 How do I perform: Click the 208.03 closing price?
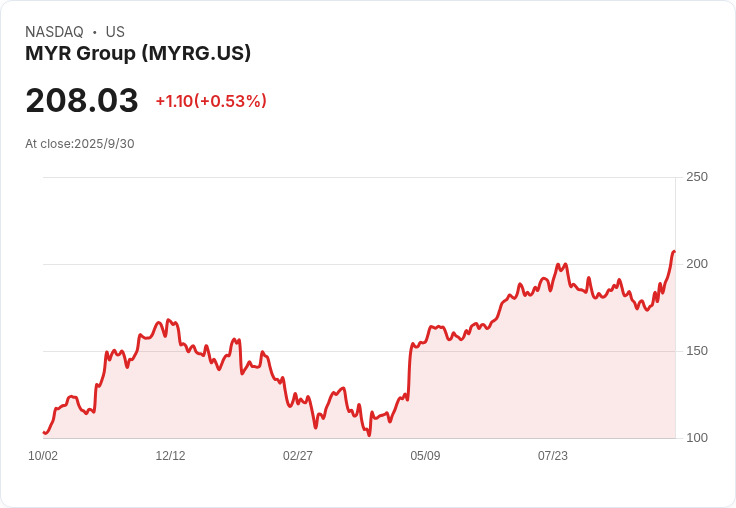[82, 101]
